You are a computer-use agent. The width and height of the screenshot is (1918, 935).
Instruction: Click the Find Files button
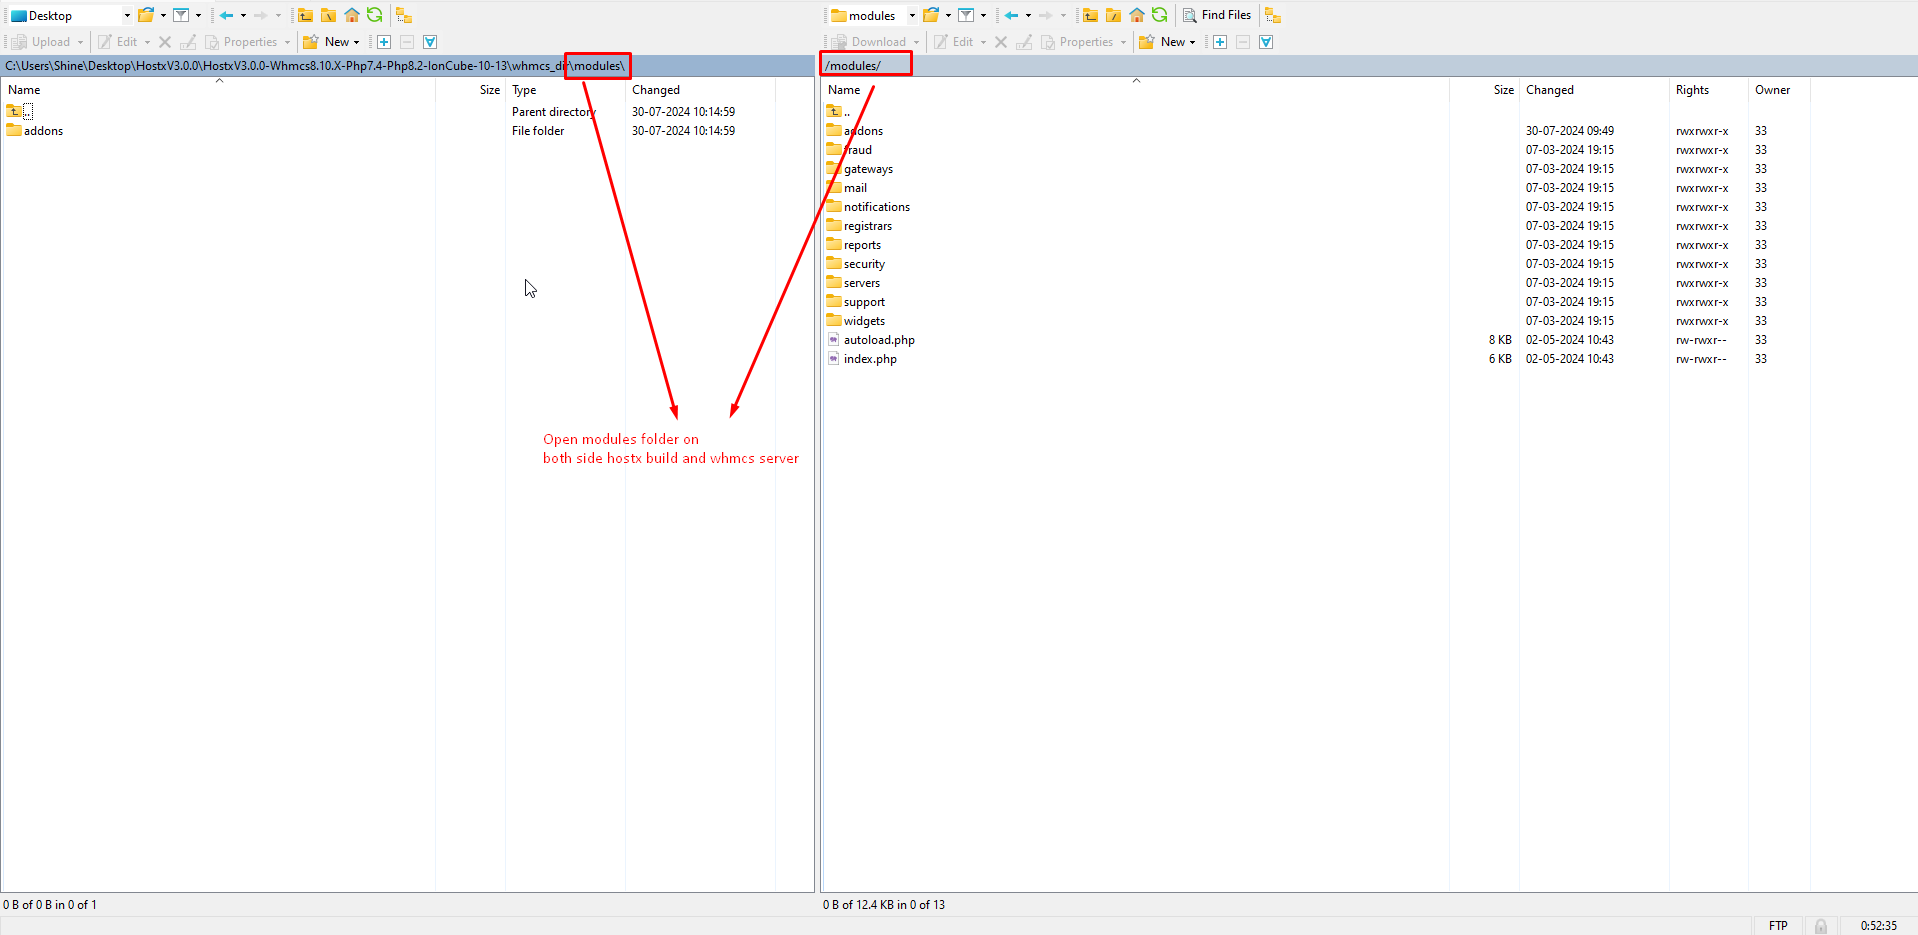pyautogui.click(x=1217, y=15)
